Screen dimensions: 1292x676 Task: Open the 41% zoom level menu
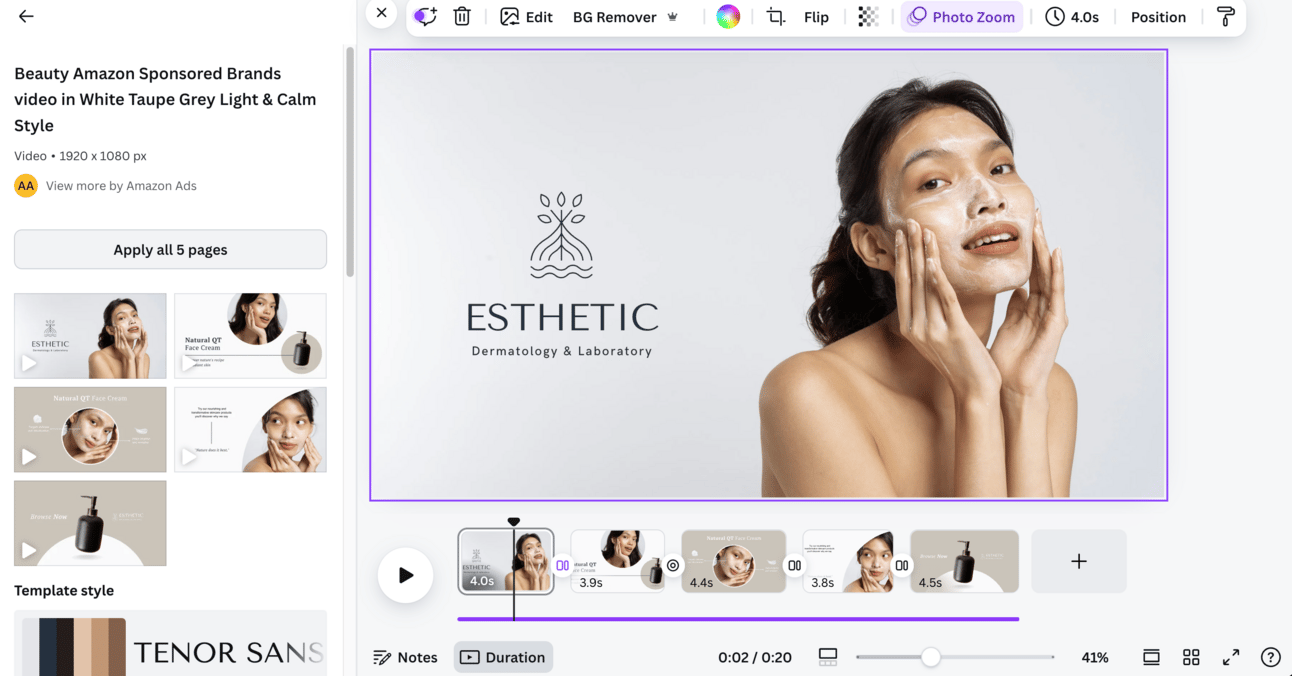(1095, 657)
